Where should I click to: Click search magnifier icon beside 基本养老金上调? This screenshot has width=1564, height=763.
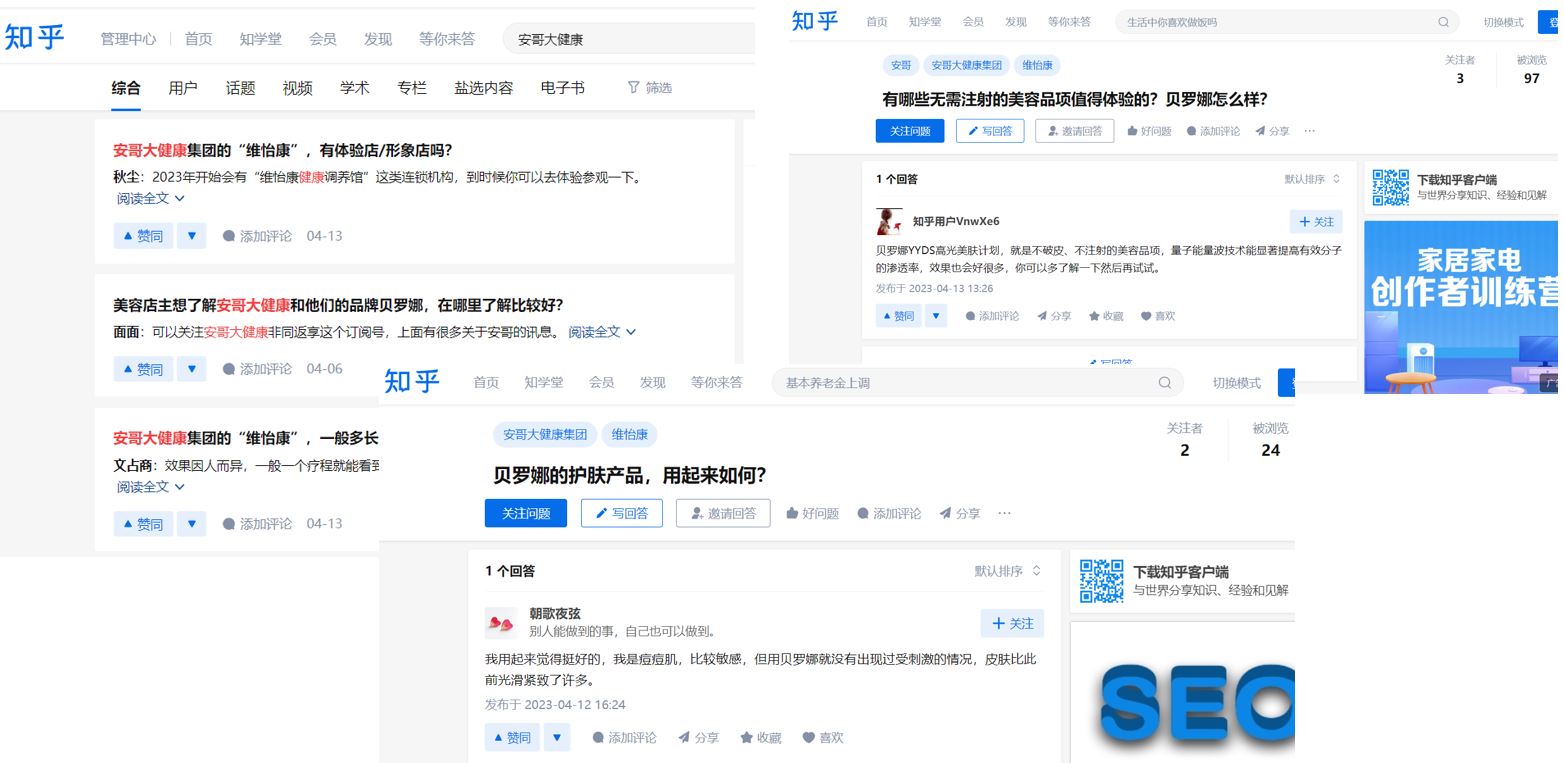(1164, 382)
